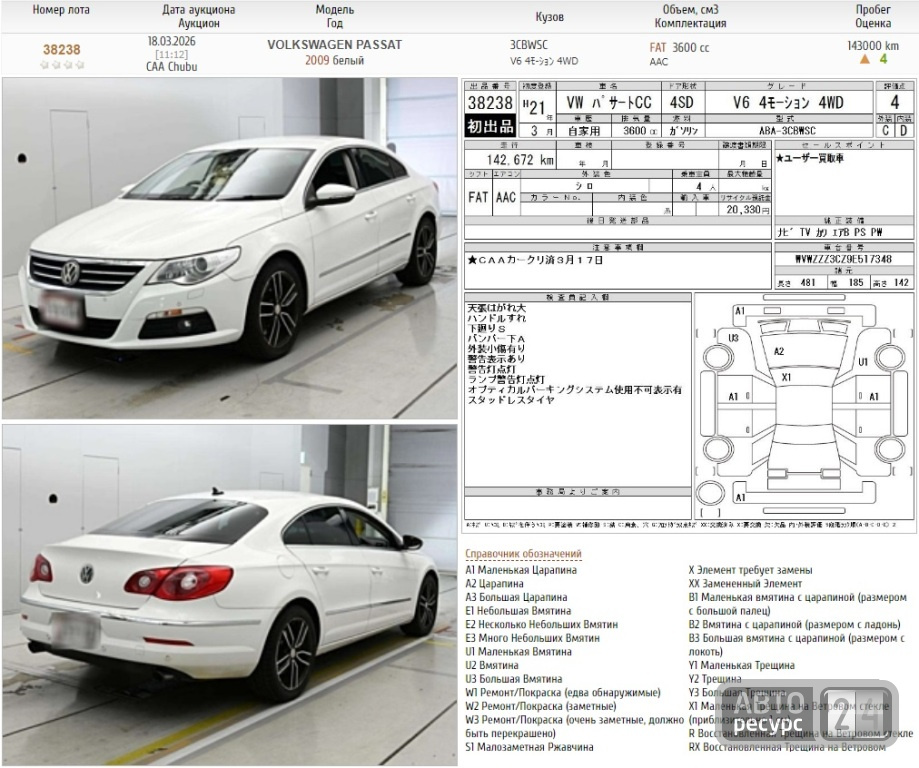Open the Japanese auction sheet image
The image size is (919, 768).
[689, 305]
